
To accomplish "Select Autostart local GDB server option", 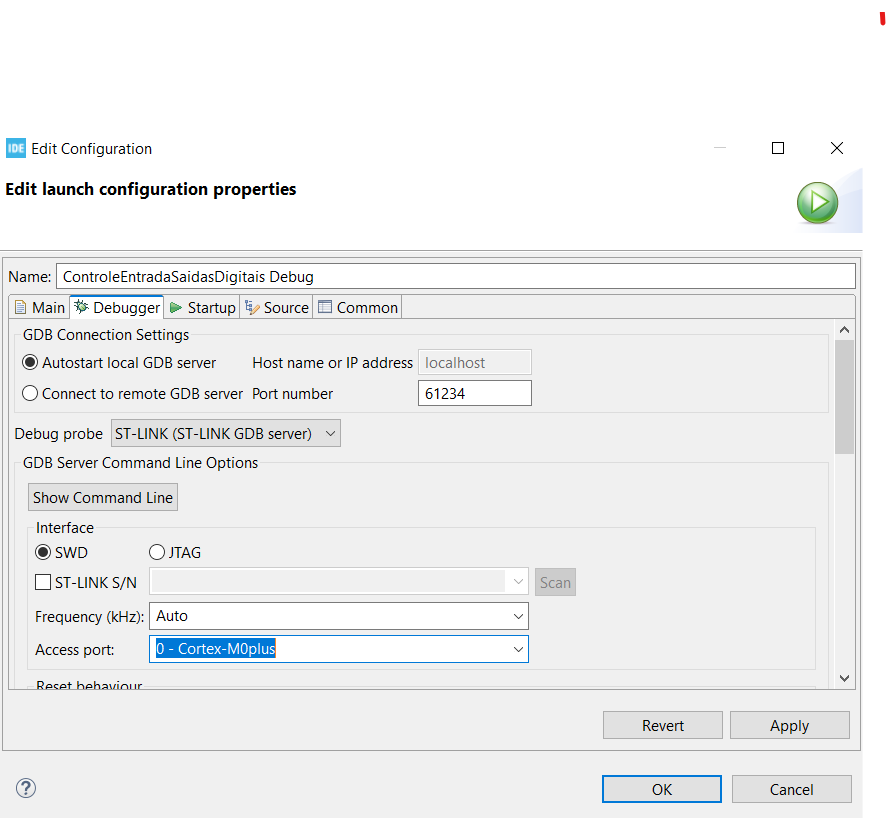I will coord(31,363).
